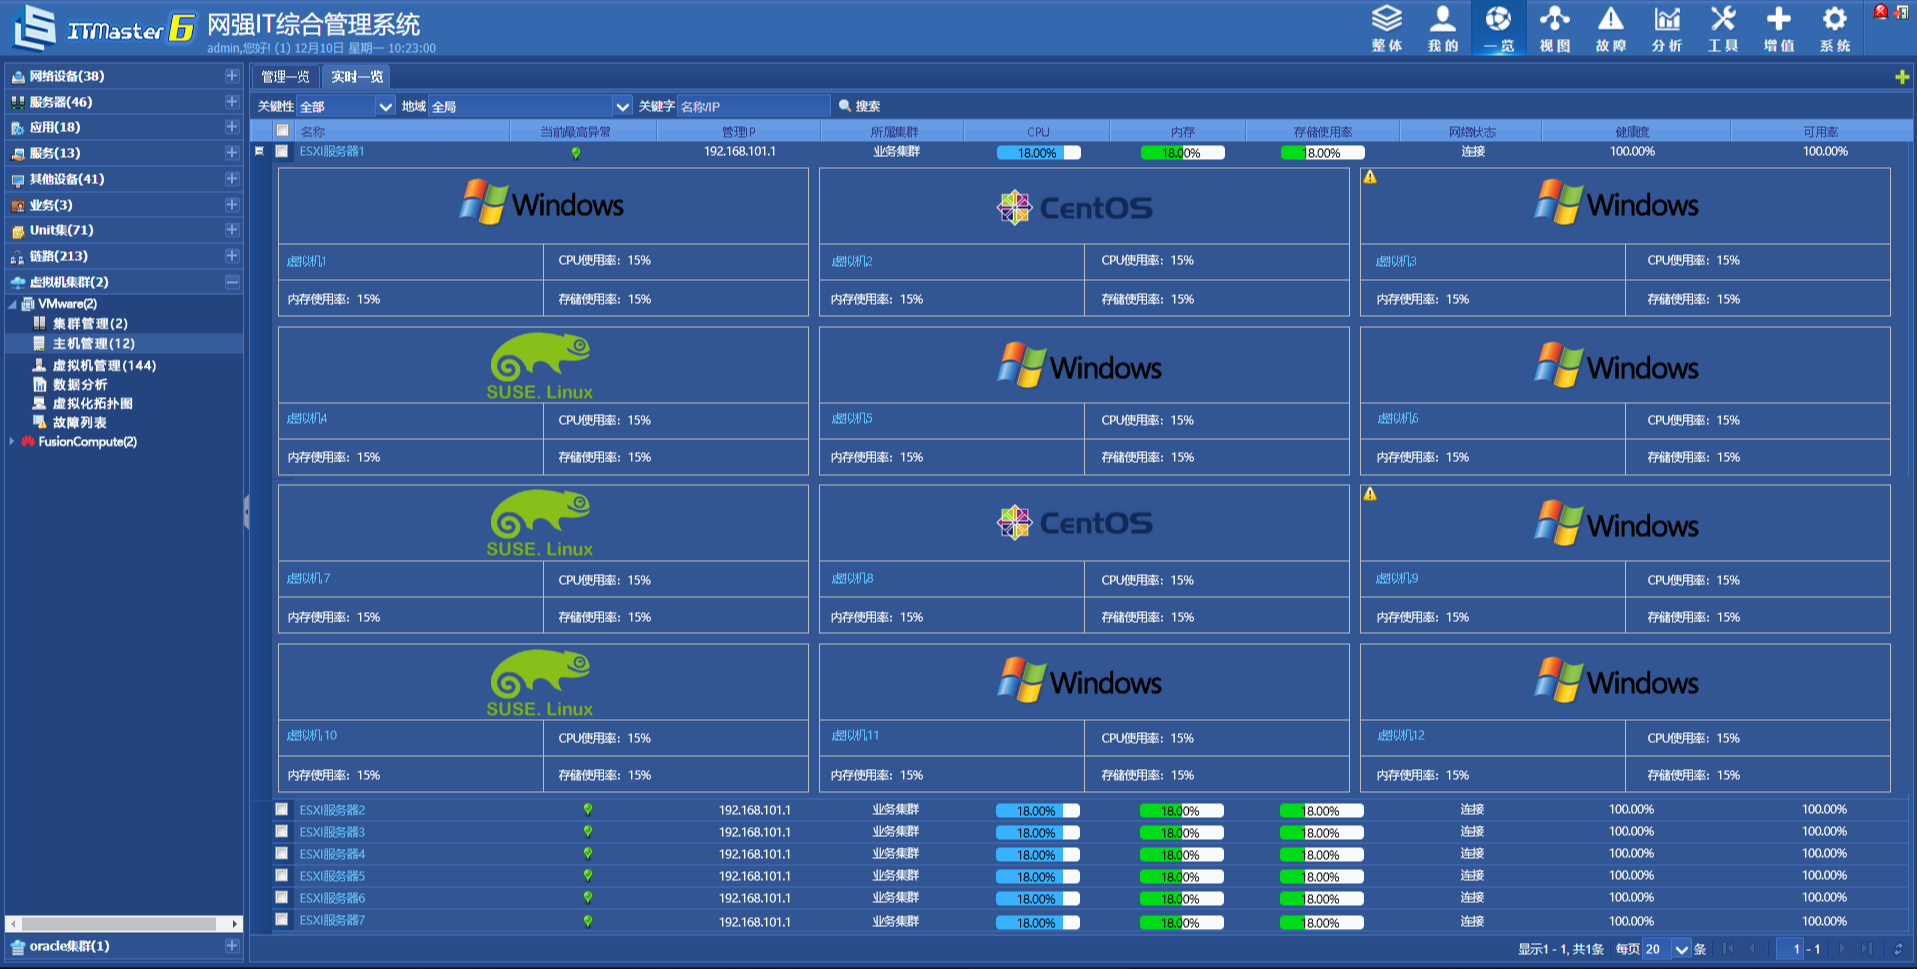The image size is (1917, 969).
Task: Collapse the 虚拟机集群(2) section
Action: pyautogui.click(x=232, y=282)
